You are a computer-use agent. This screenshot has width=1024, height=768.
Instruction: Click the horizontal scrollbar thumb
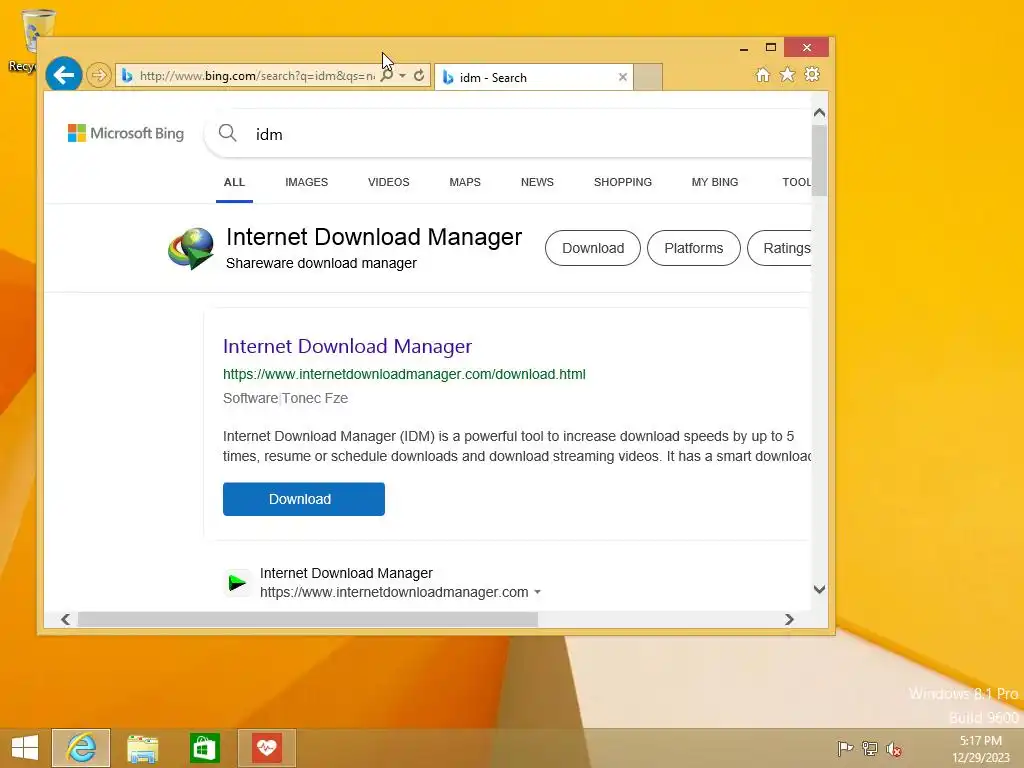pos(308,619)
